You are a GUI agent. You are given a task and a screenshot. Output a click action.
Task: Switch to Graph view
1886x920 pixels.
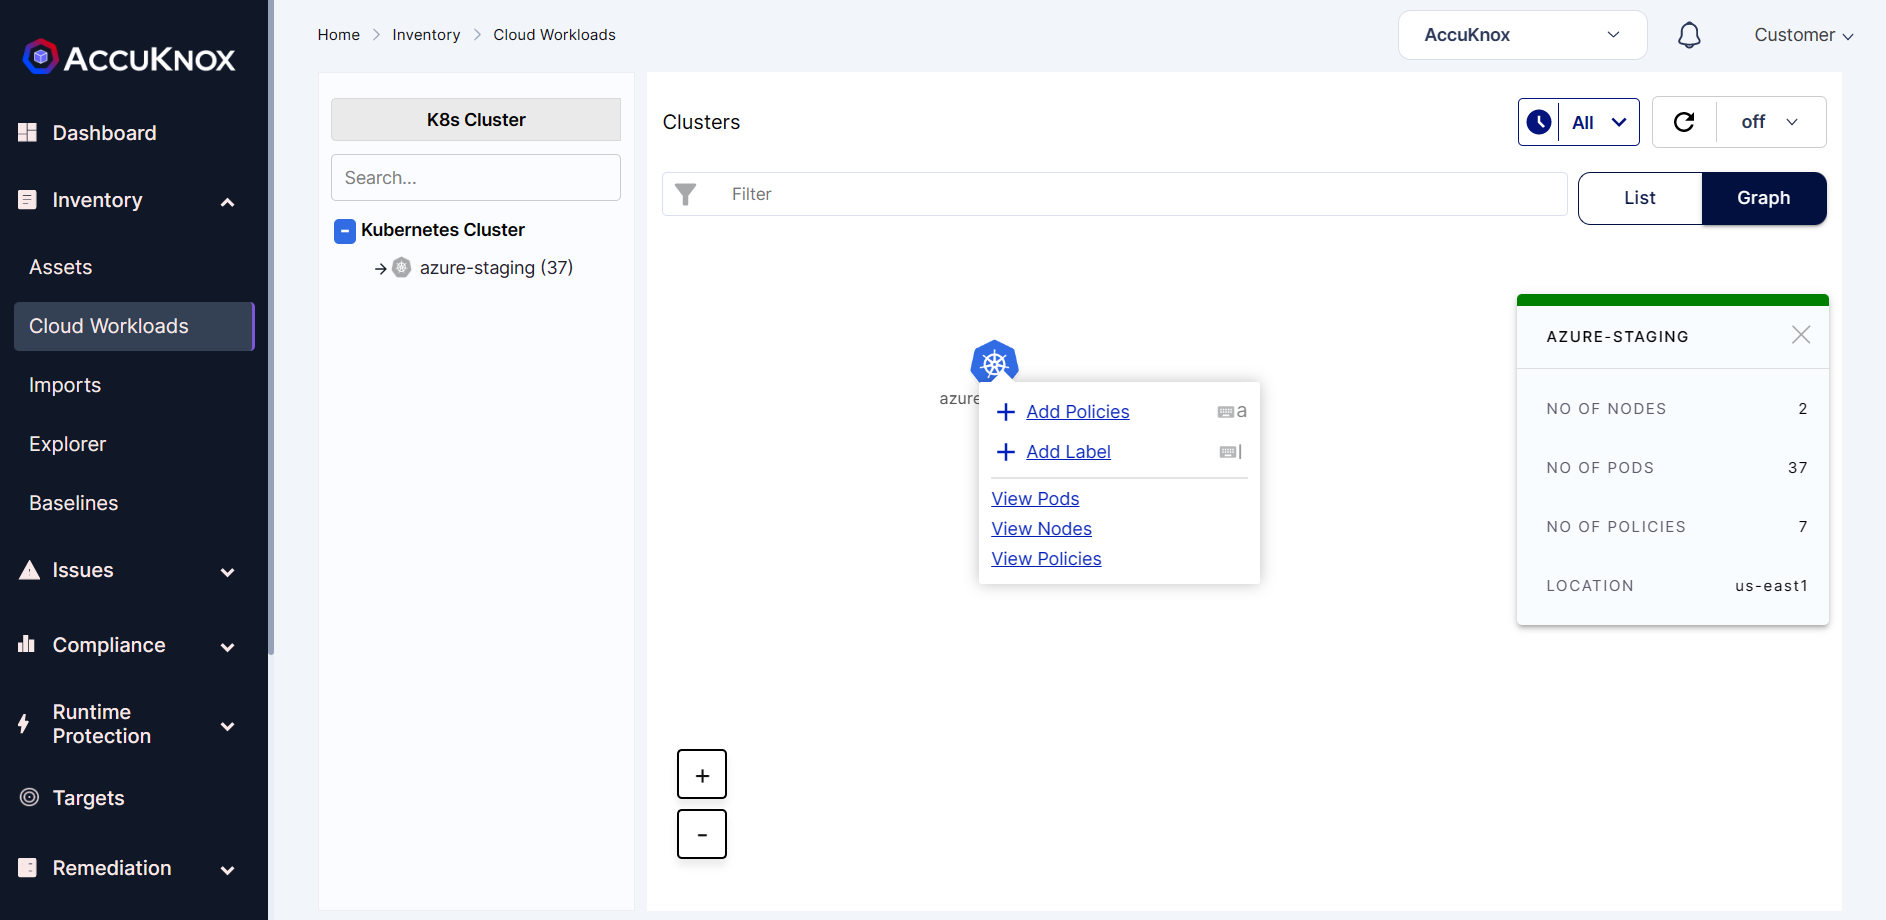point(1764,198)
